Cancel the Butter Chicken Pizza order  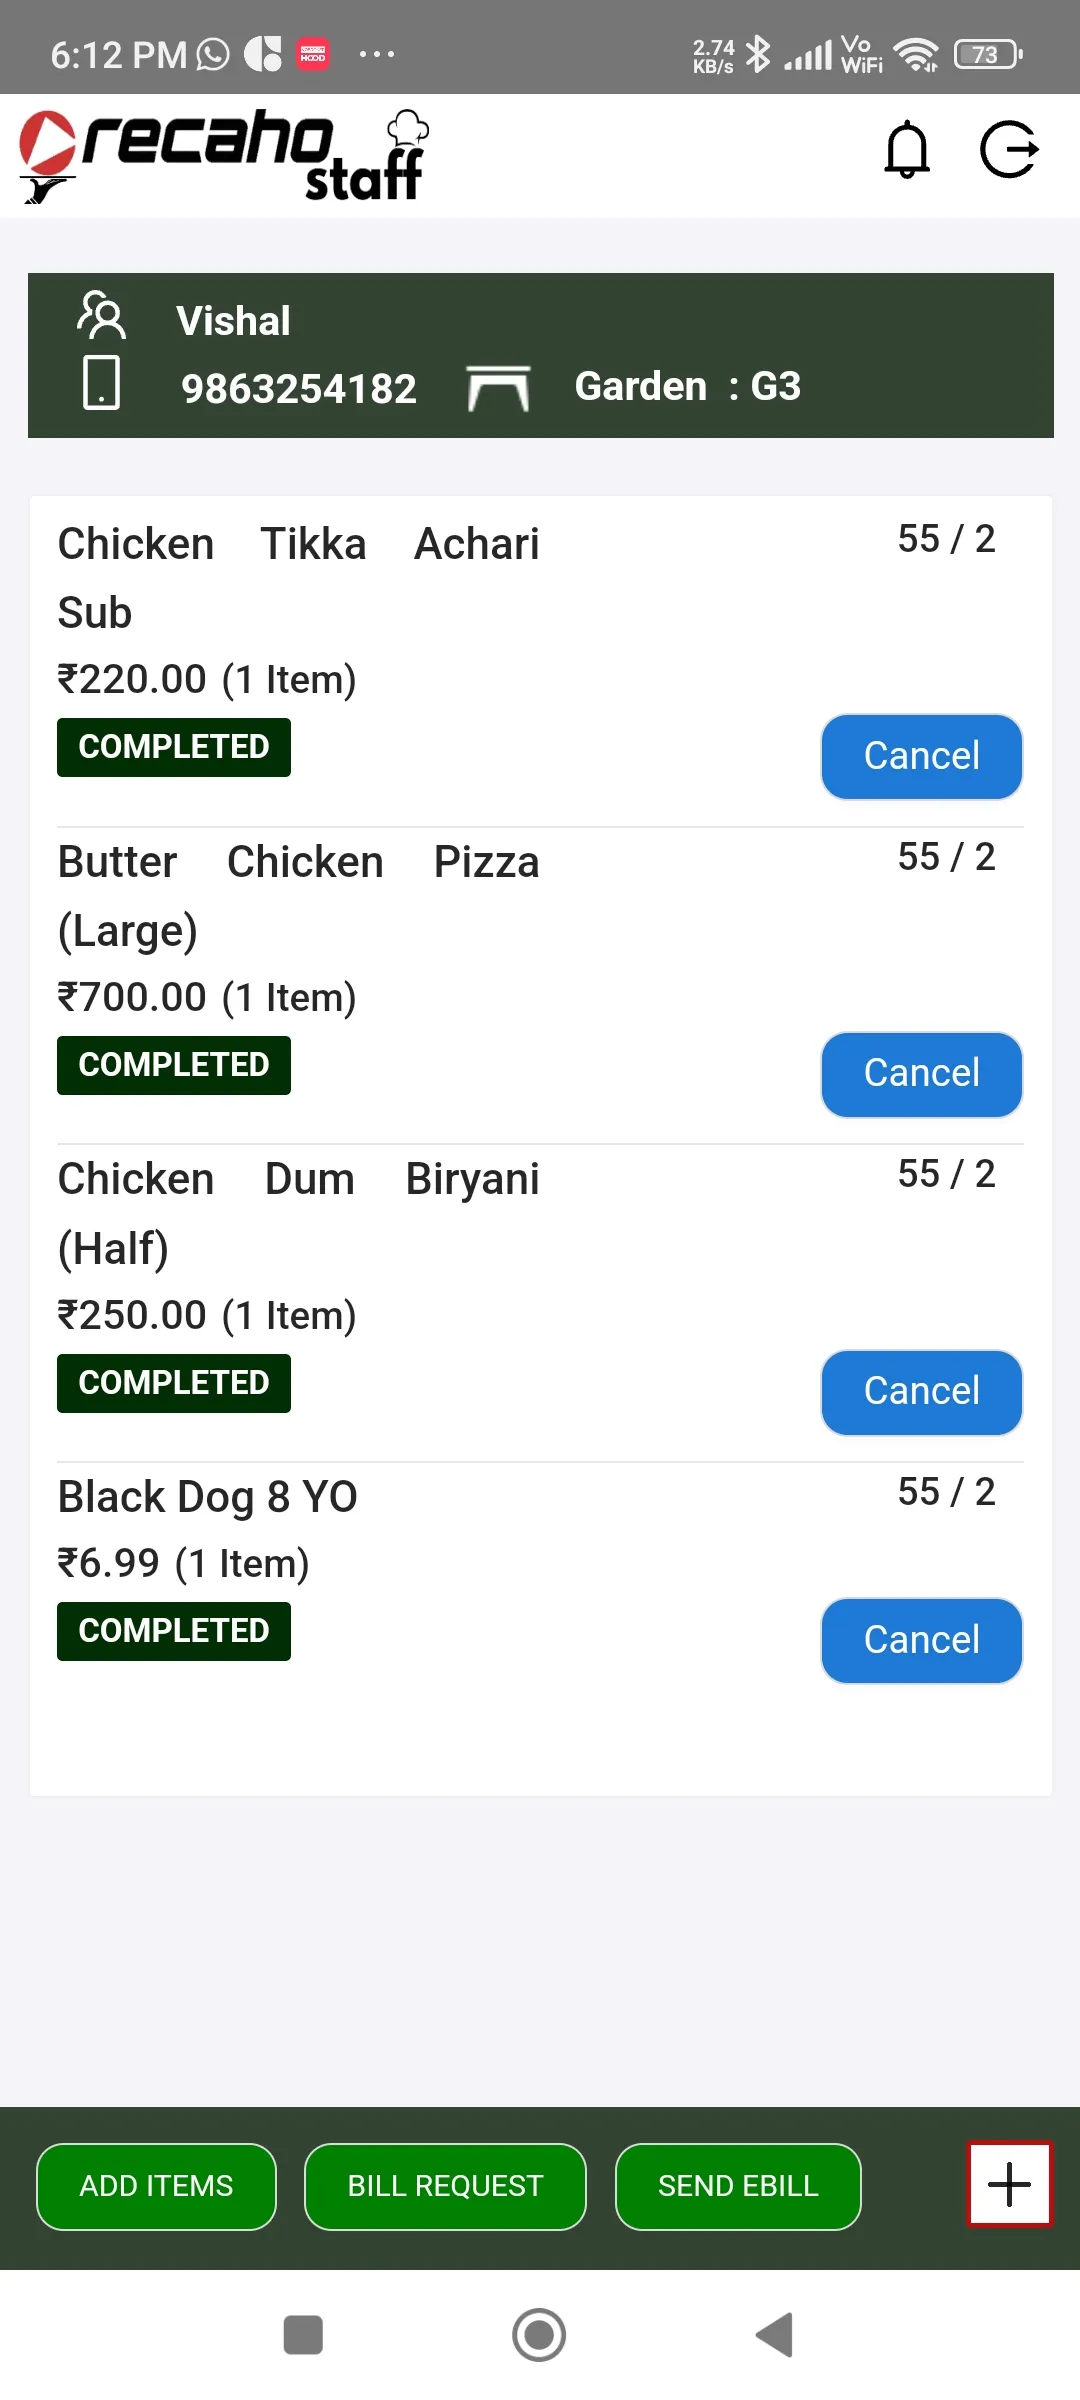click(921, 1074)
